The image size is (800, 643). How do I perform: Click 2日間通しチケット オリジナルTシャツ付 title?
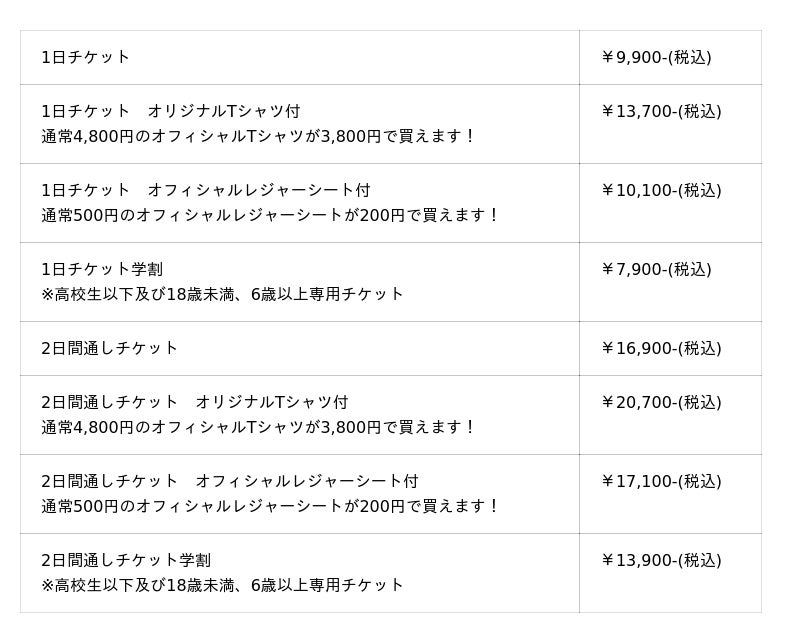pyautogui.click(x=195, y=402)
